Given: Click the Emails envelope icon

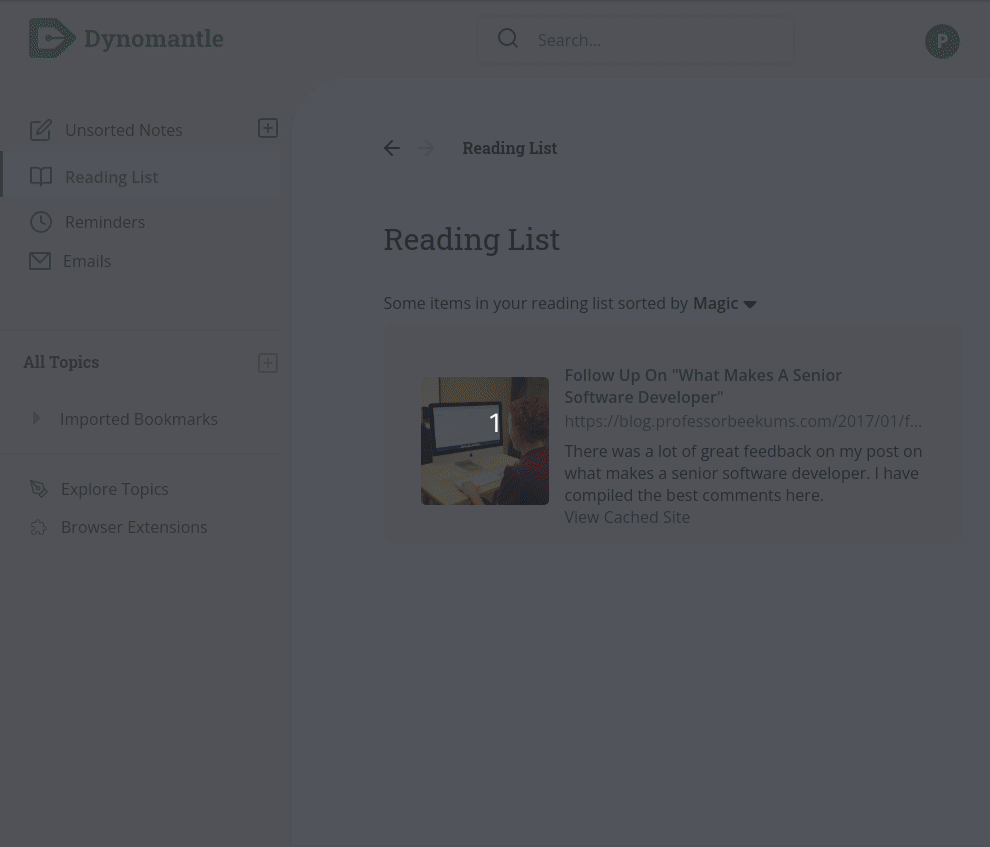Looking at the screenshot, I should click(40, 261).
